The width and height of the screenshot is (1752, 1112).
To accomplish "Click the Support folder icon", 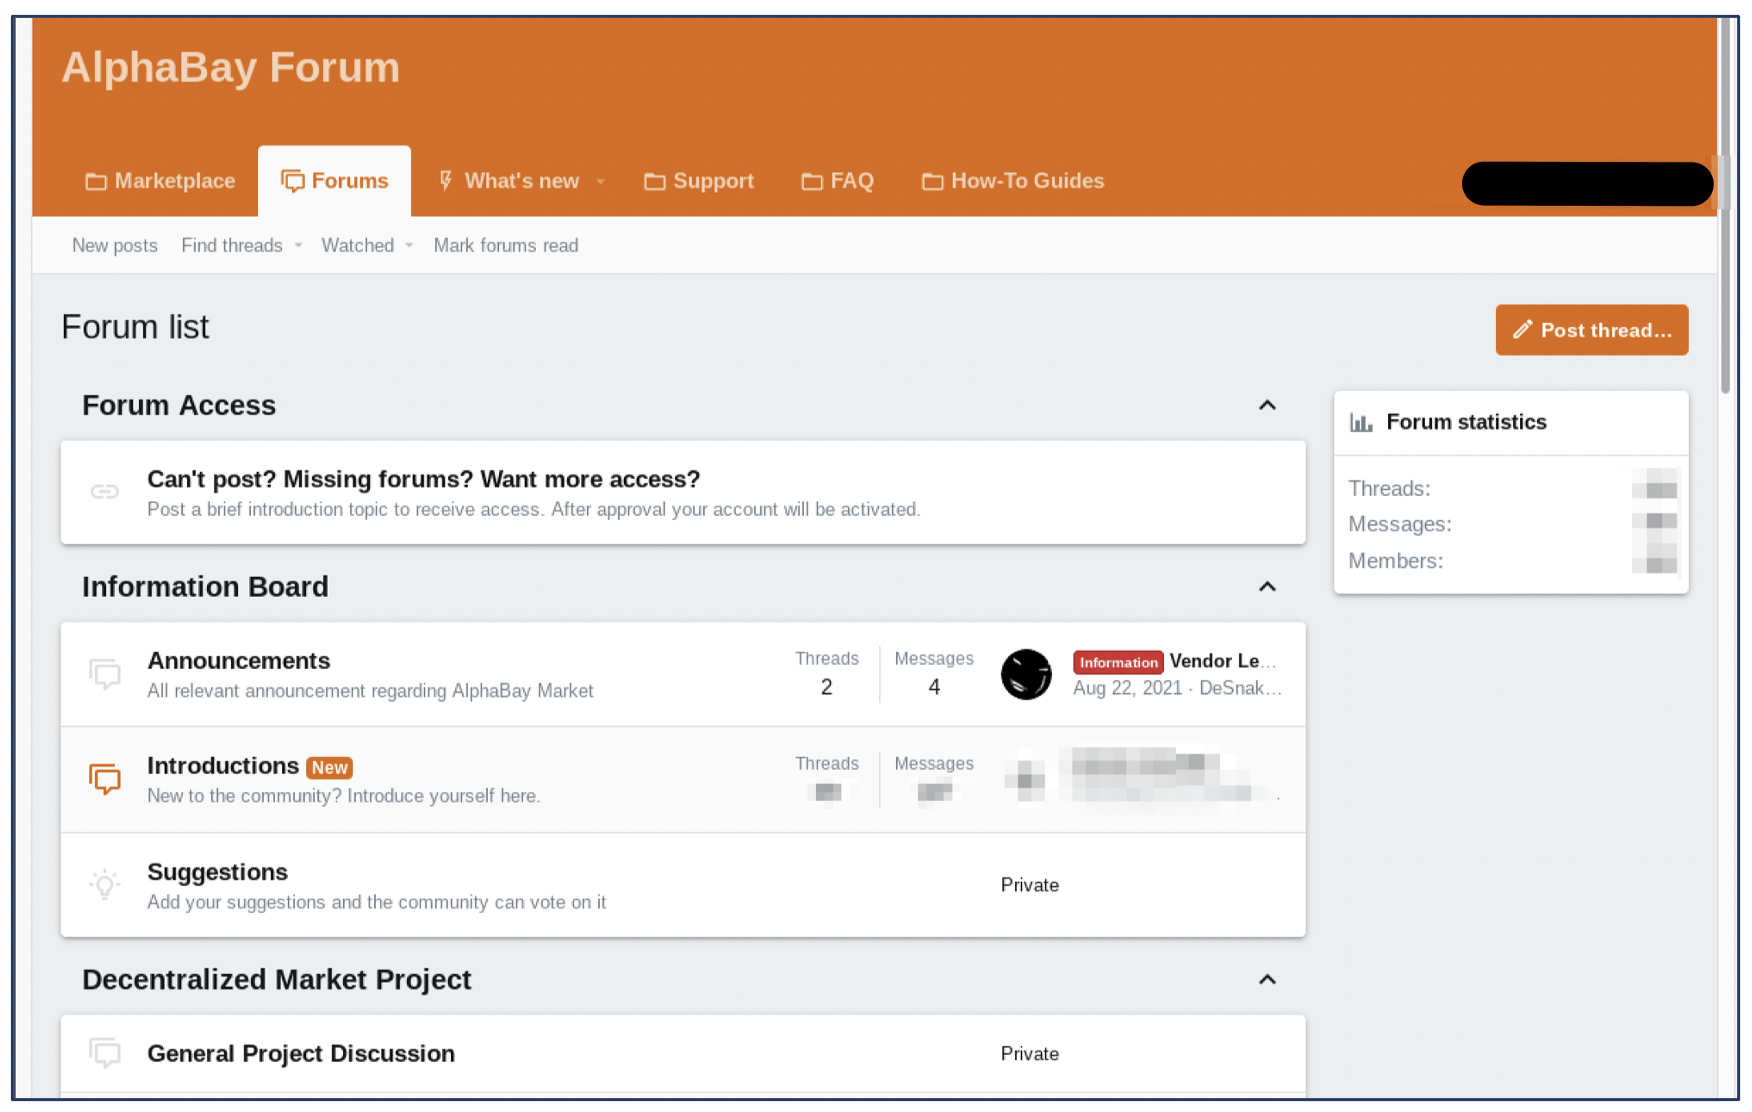I will 655,181.
